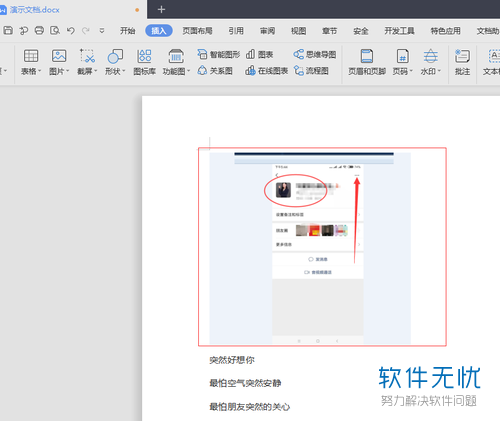Image resolution: width=500 pixels, height=421 pixels.
Task: Insert a table with the 表格 icon
Action: [x=31, y=56]
